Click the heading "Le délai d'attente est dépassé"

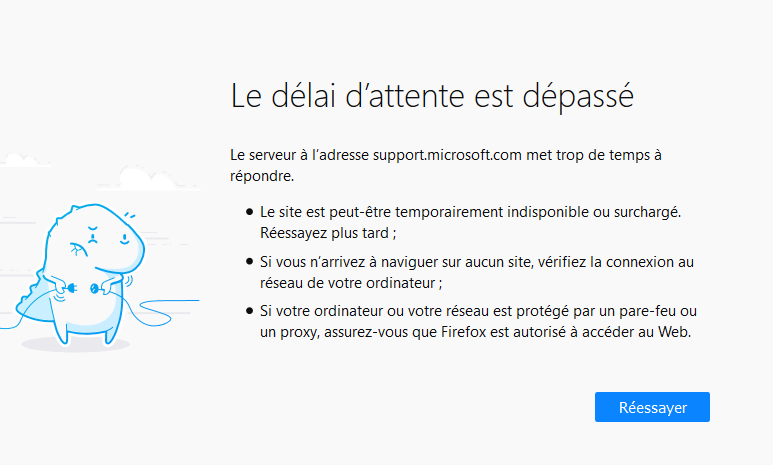432,96
